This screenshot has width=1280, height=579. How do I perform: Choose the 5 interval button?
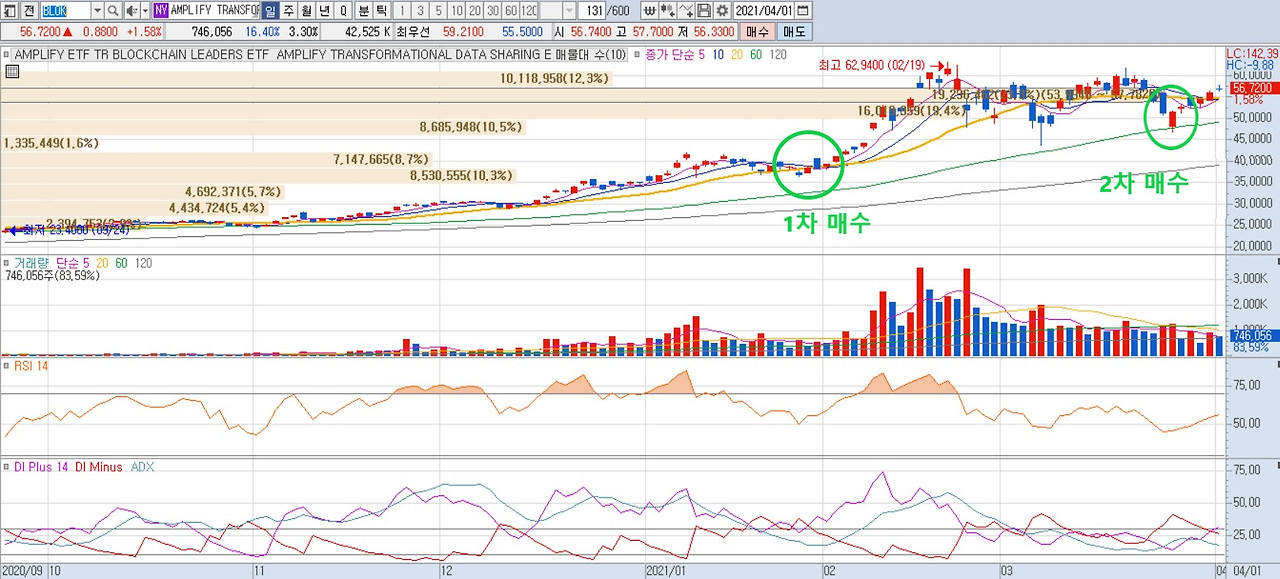(x=438, y=10)
